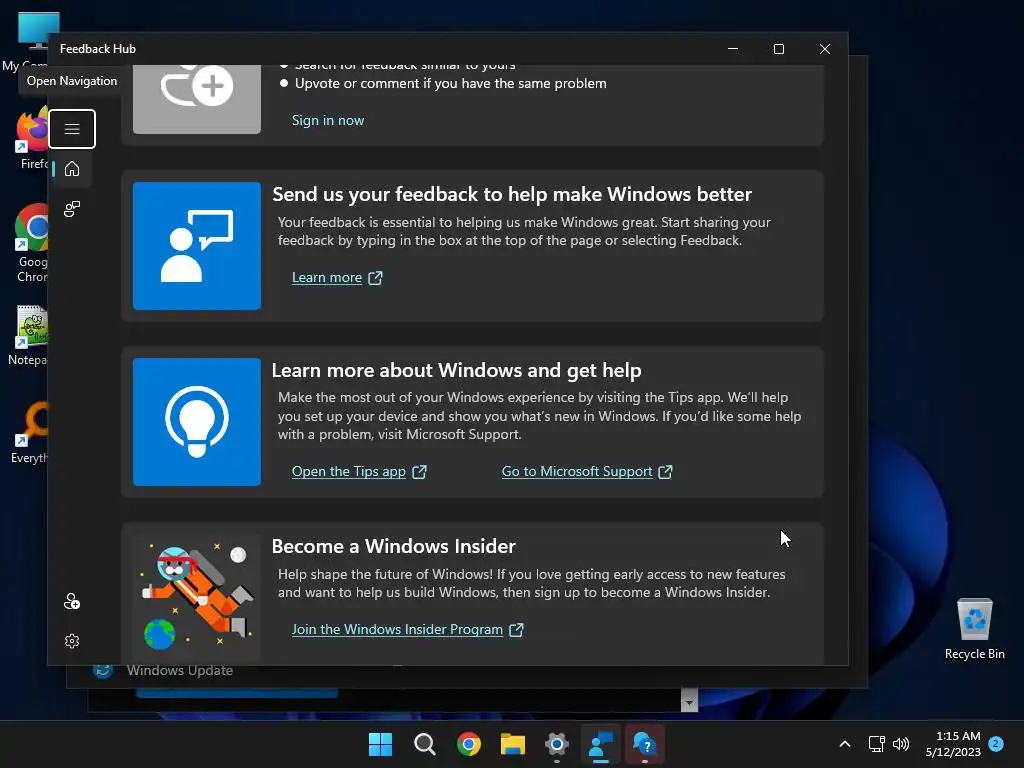The width and height of the screenshot is (1024, 768).
Task: Click external link icon beside Microsoft Support
Action: (x=665, y=472)
